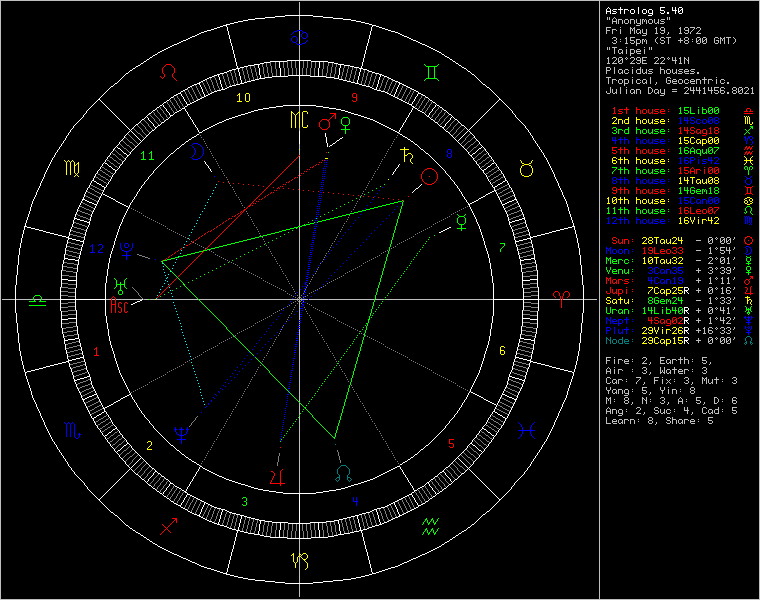Screen dimensions: 760x600
Task: Select the 'Plut: 29Vir26R' position row
Action: tap(680, 331)
